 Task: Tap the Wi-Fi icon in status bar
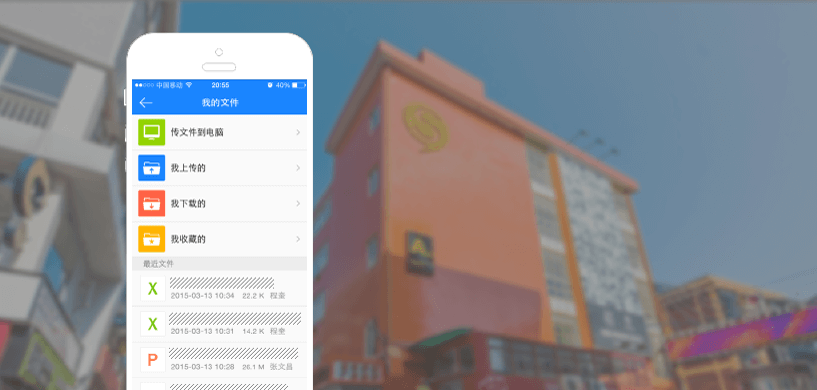click(189, 85)
